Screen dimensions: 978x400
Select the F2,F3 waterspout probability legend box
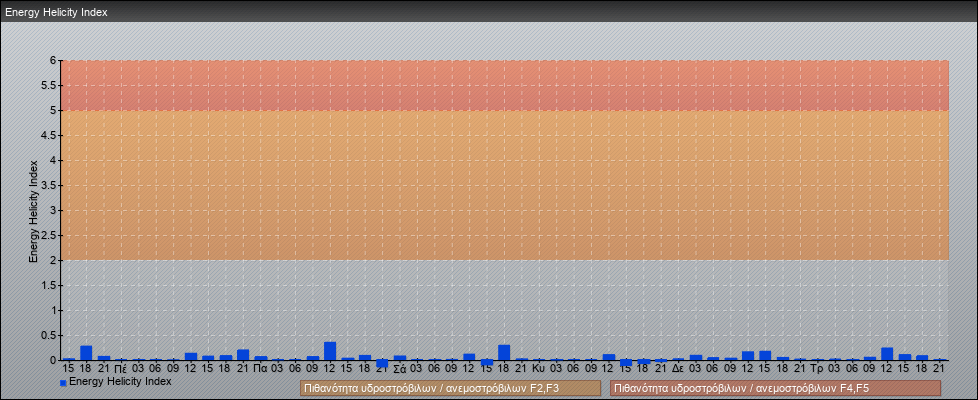coord(450,388)
